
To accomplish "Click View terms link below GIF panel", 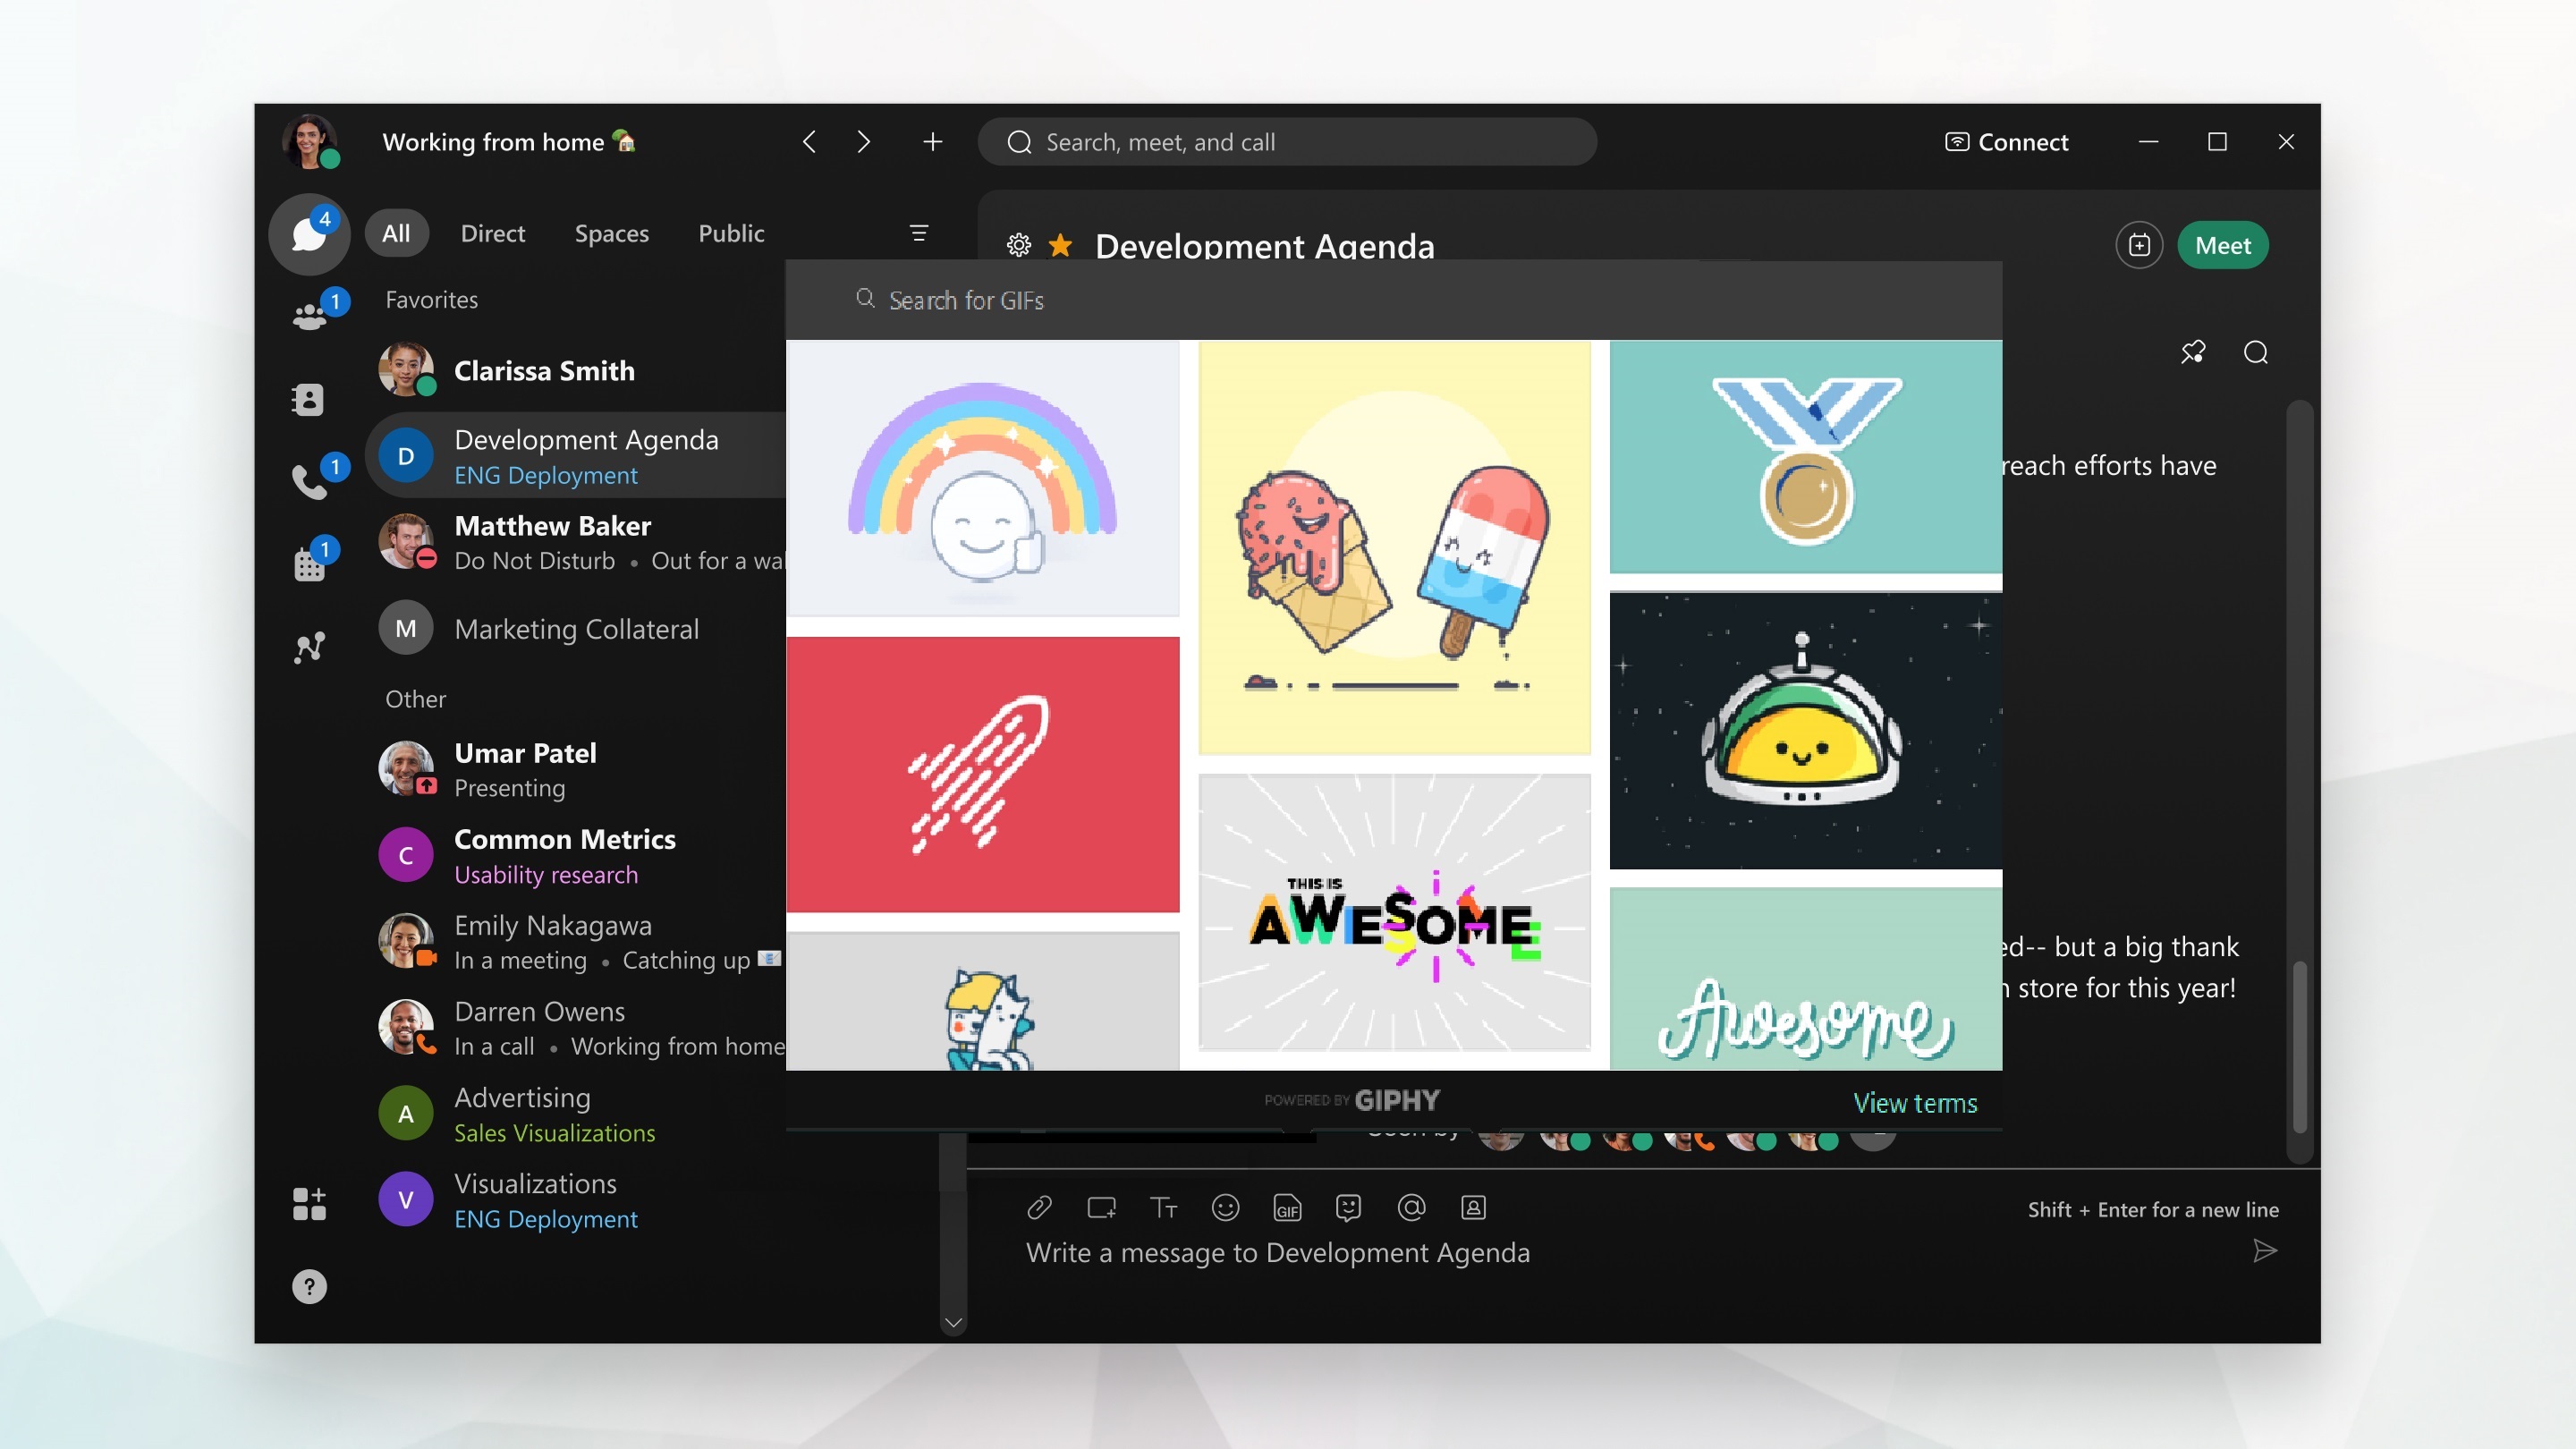I will [x=1916, y=1102].
